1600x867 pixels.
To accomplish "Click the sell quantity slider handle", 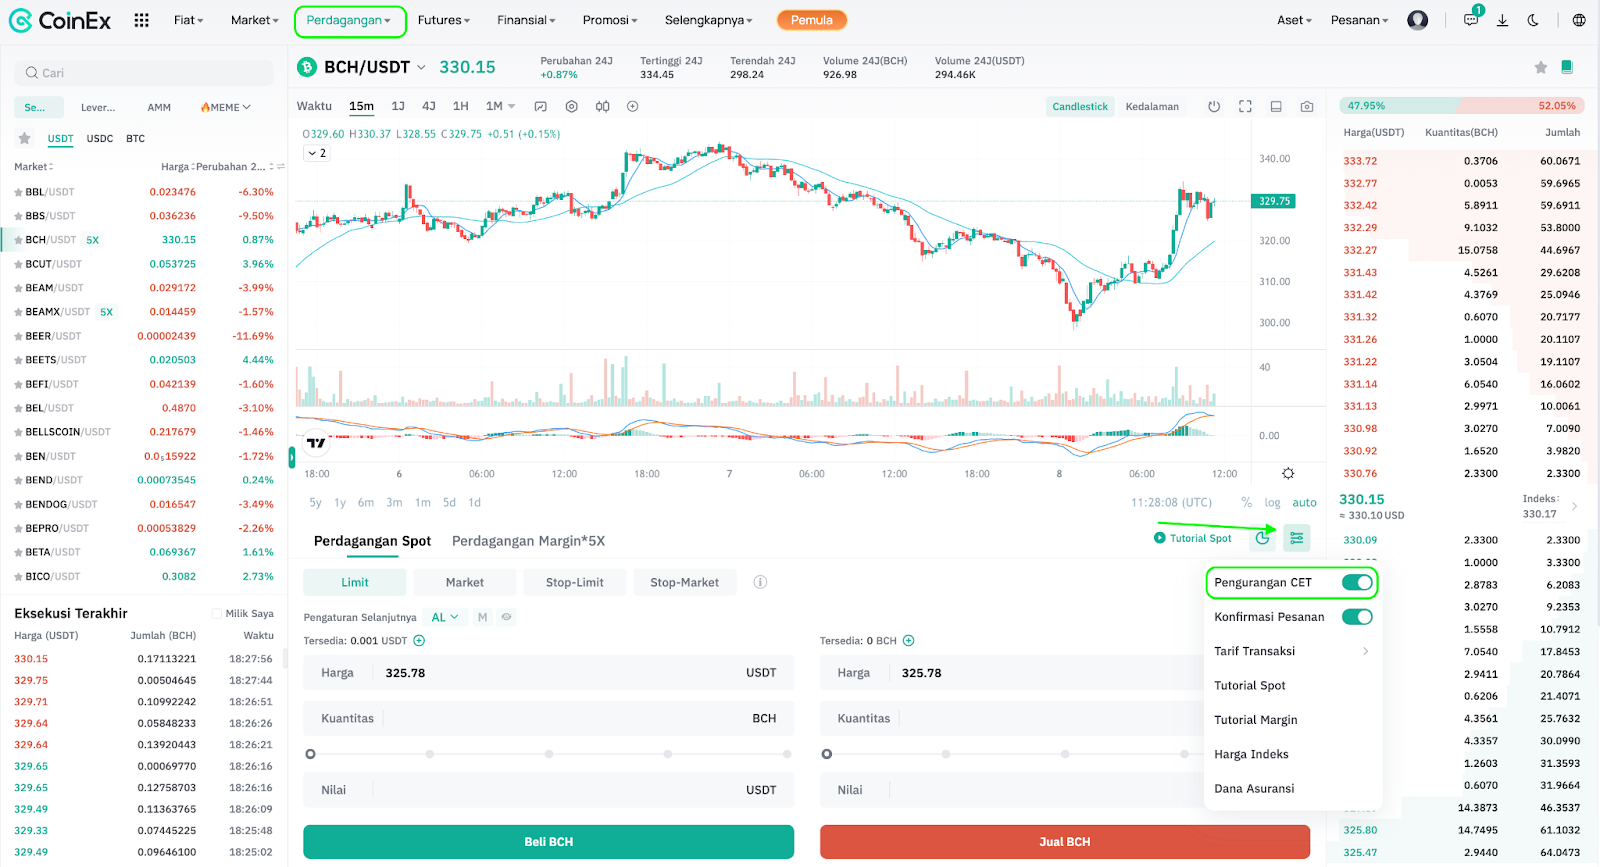I will click(x=827, y=754).
